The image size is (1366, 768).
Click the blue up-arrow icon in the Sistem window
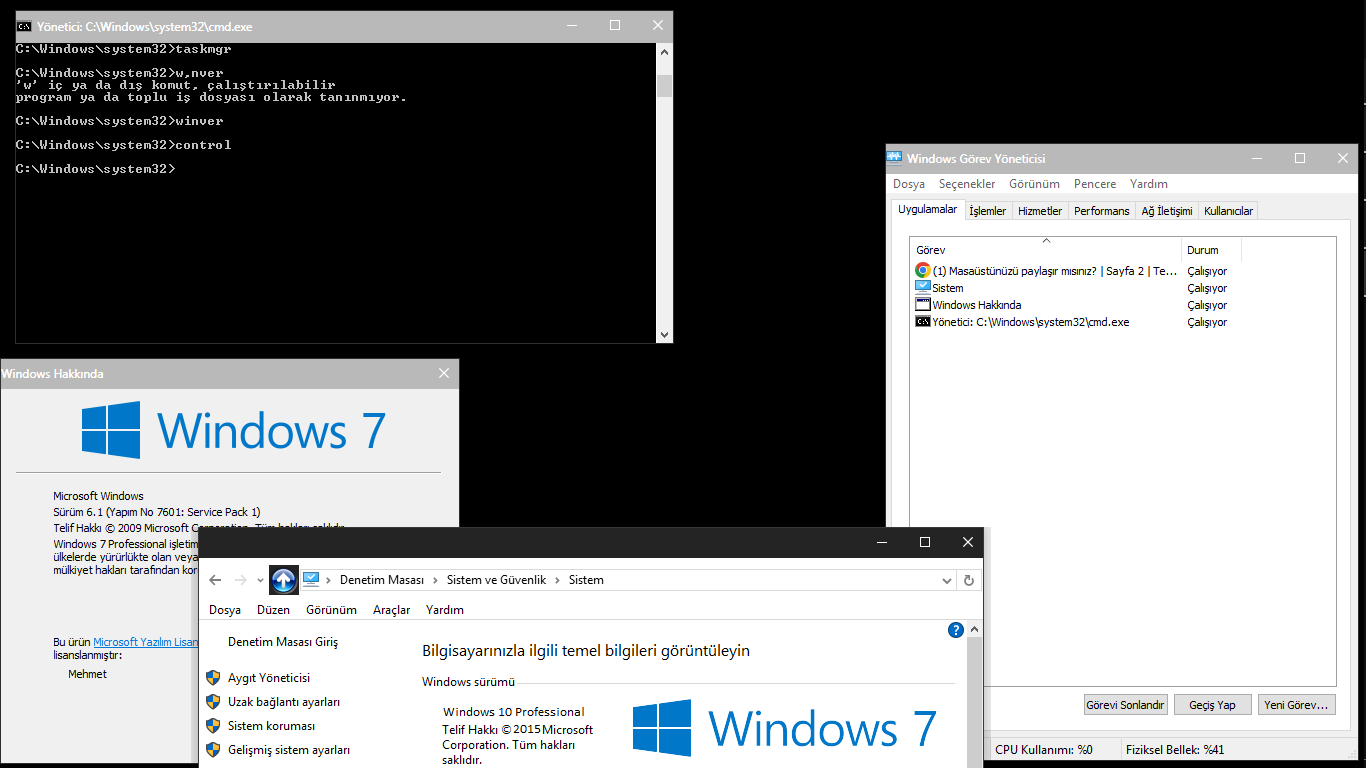pos(284,580)
